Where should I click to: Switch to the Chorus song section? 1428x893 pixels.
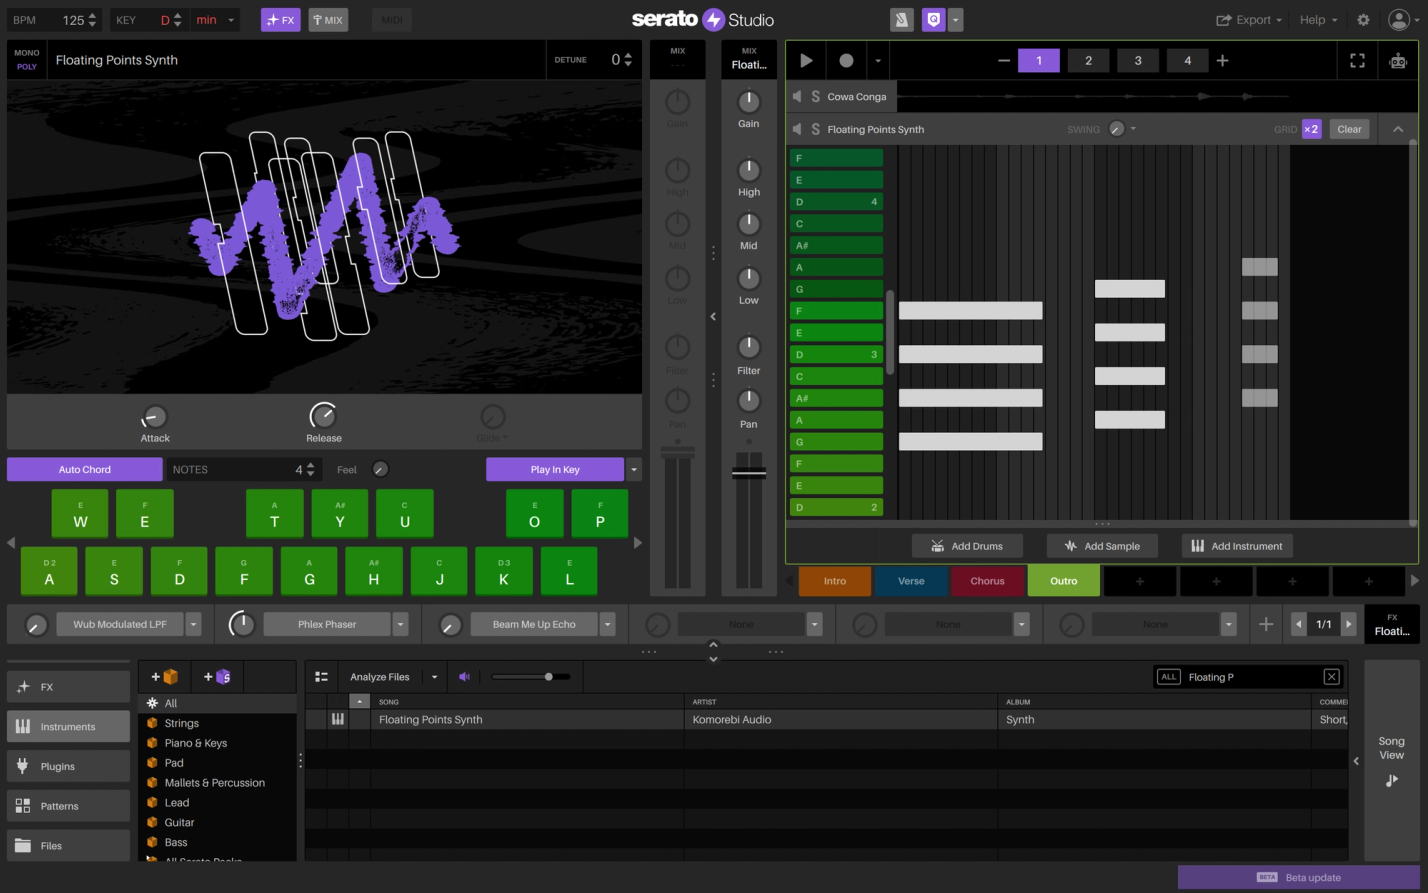click(987, 580)
